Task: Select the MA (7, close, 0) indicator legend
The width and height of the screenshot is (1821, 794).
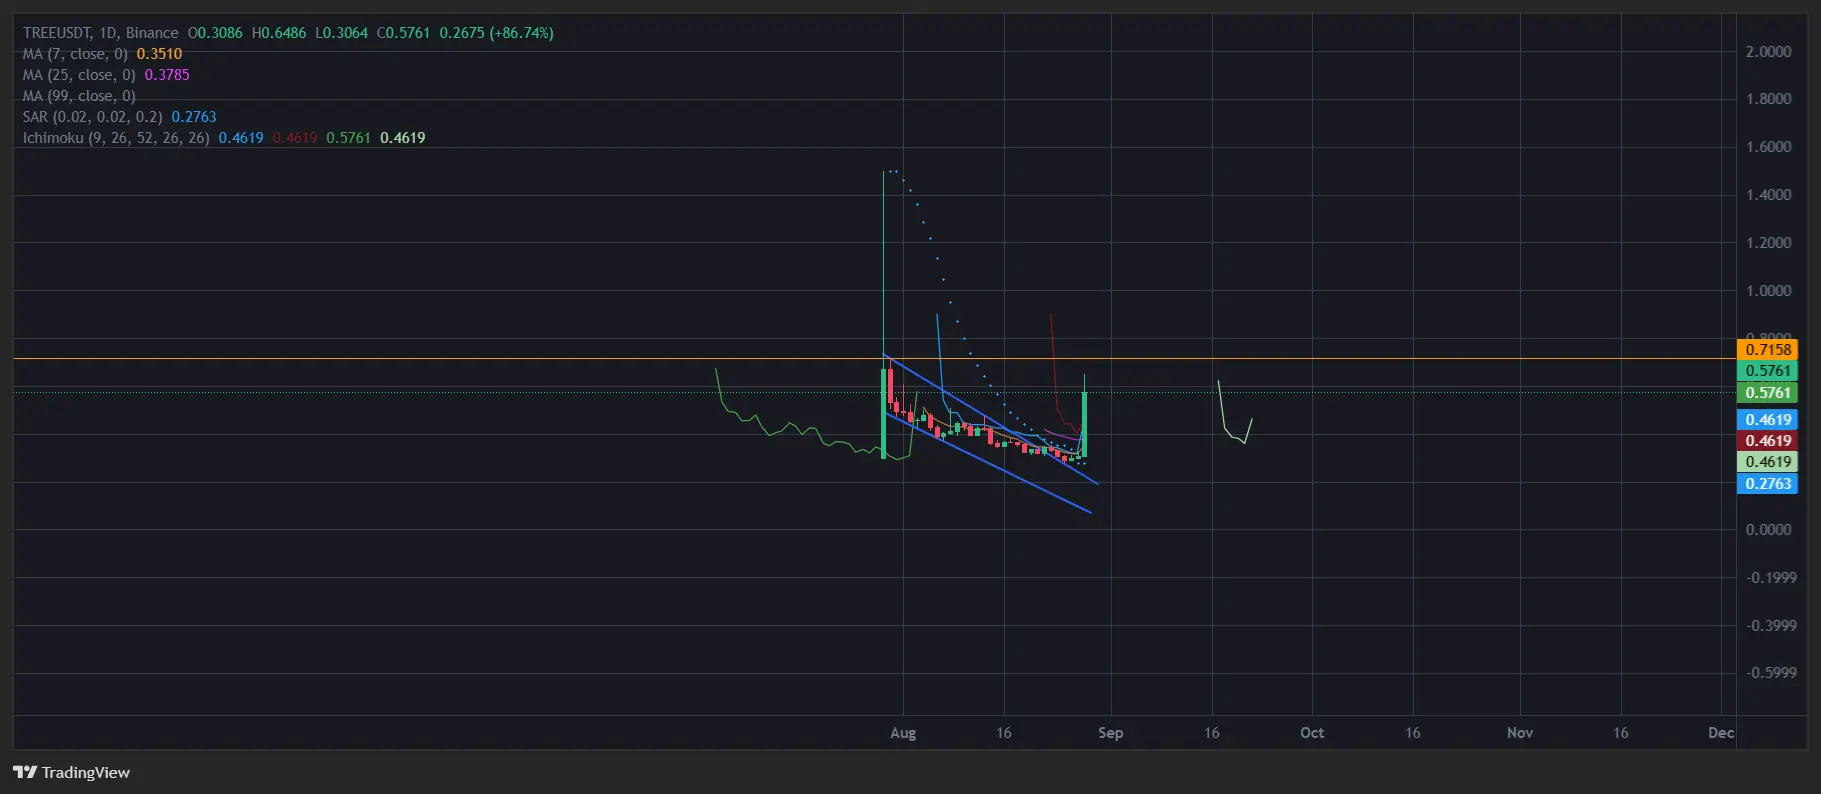Action: coord(75,54)
